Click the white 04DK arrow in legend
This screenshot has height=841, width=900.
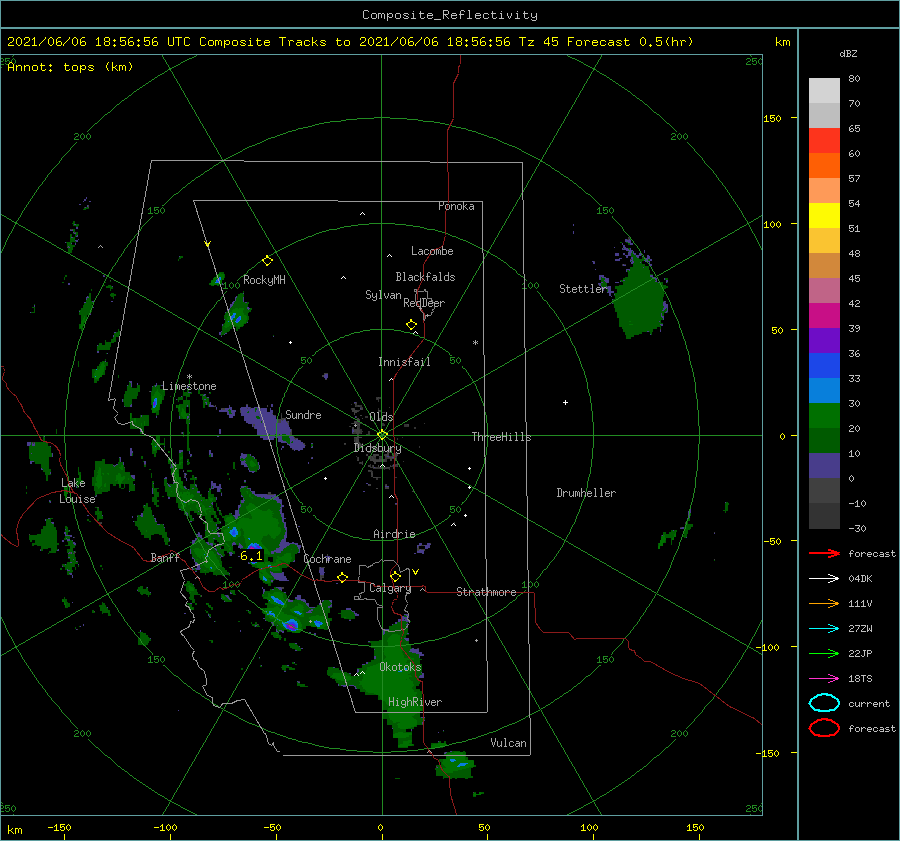coord(824,578)
